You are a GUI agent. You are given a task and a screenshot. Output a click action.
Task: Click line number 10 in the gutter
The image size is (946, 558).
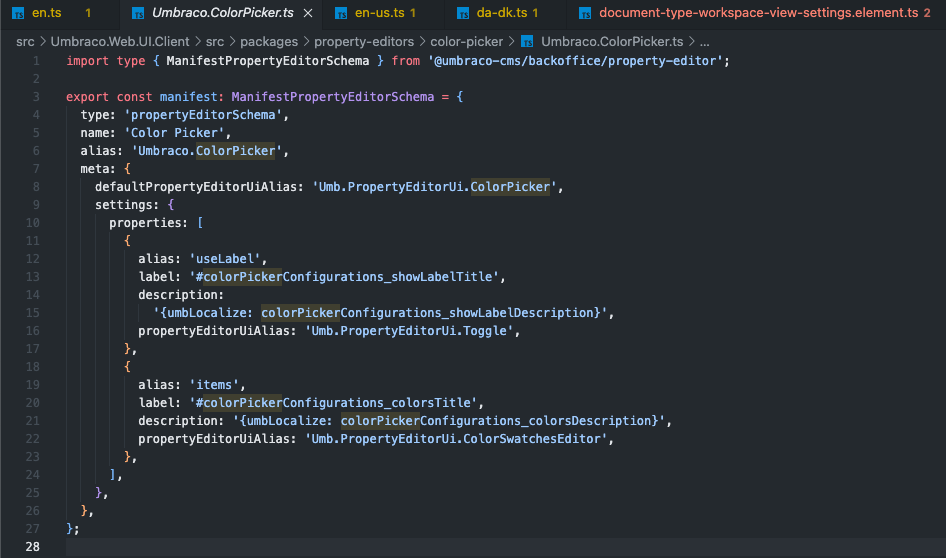(x=35, y=222)
